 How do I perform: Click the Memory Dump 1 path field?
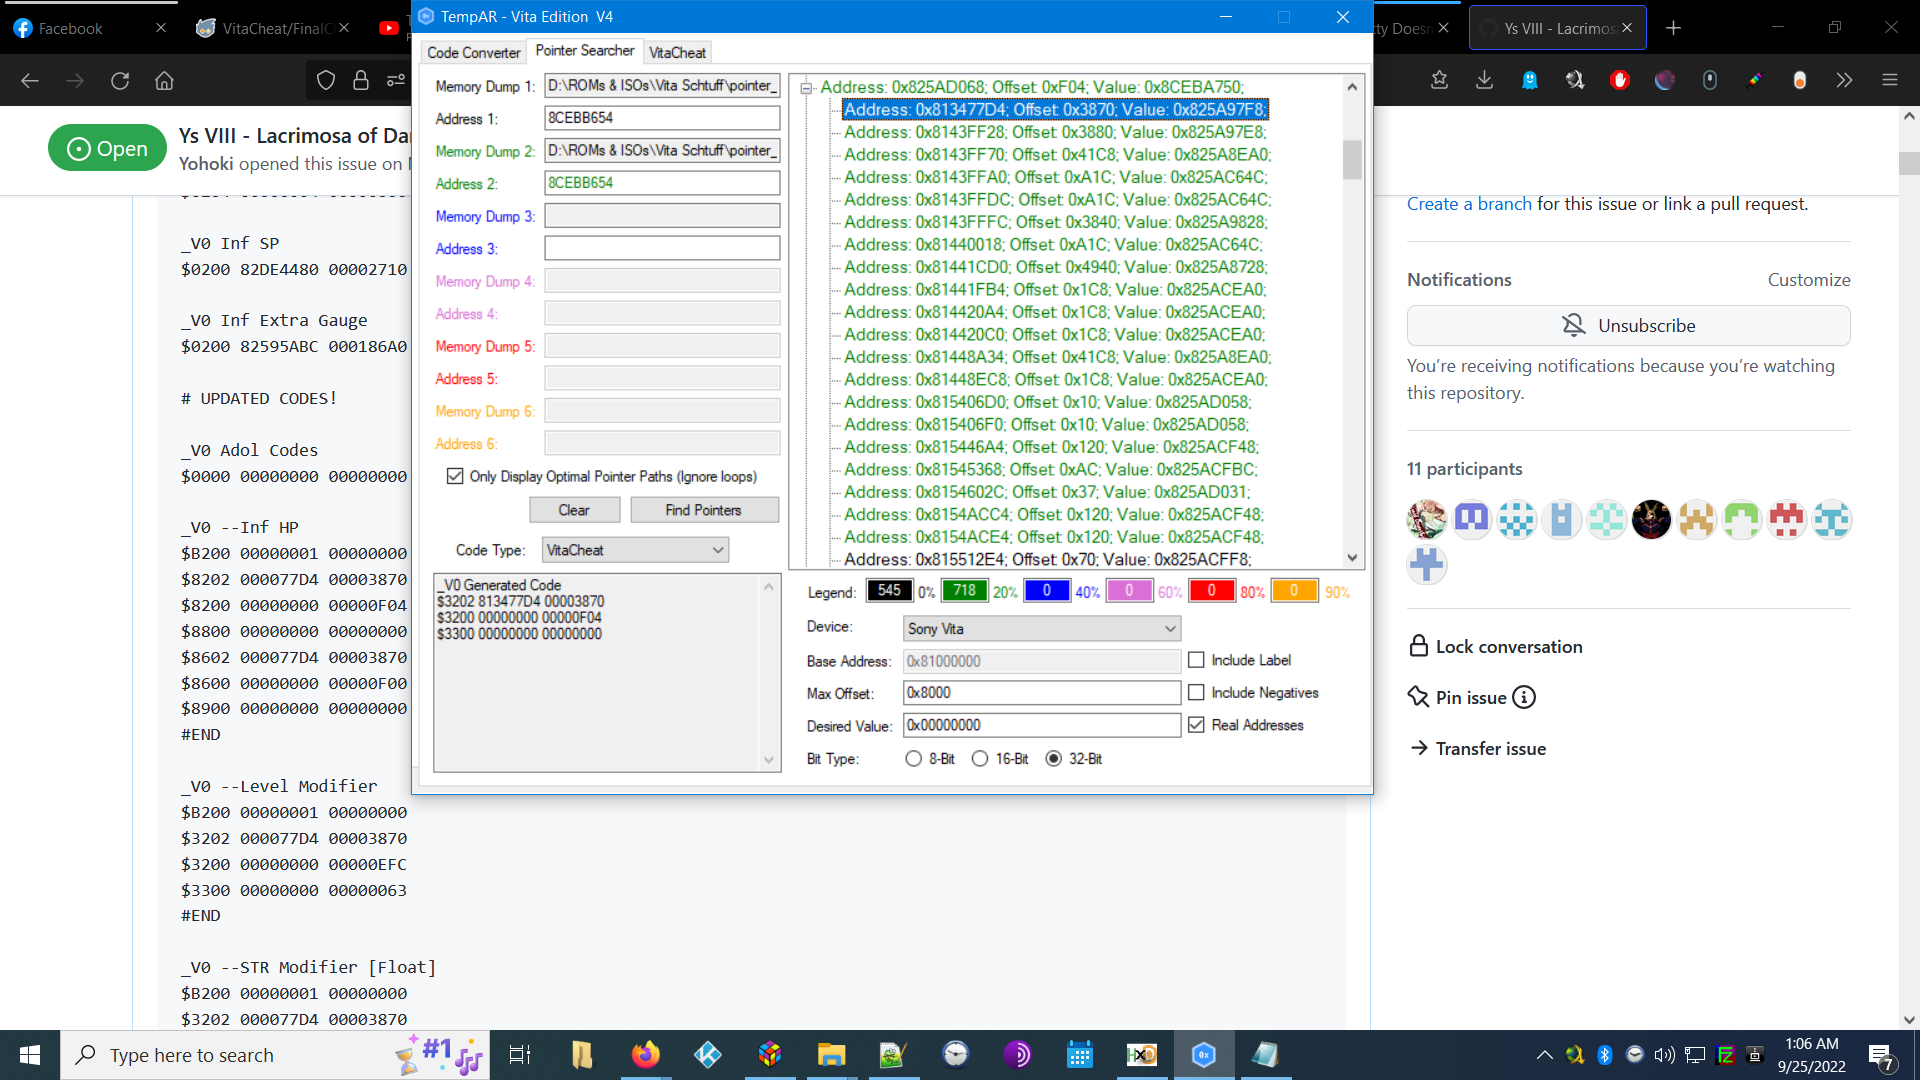(x=662, y=86)
